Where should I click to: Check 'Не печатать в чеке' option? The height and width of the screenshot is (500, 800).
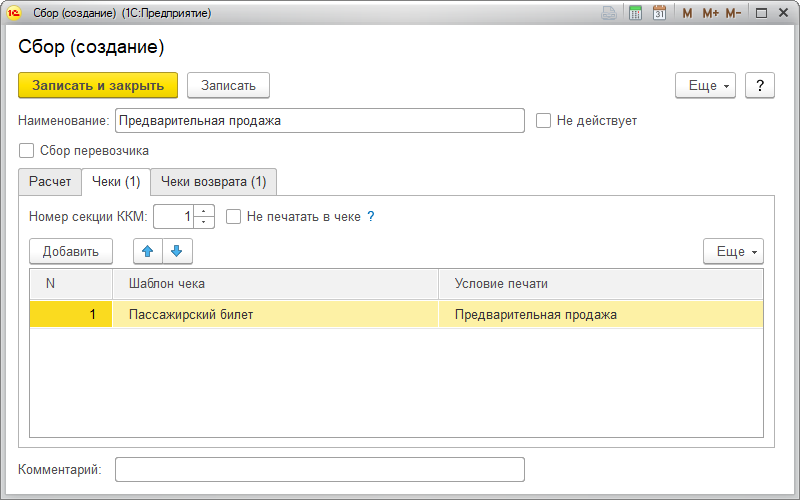tap(234, 216)
